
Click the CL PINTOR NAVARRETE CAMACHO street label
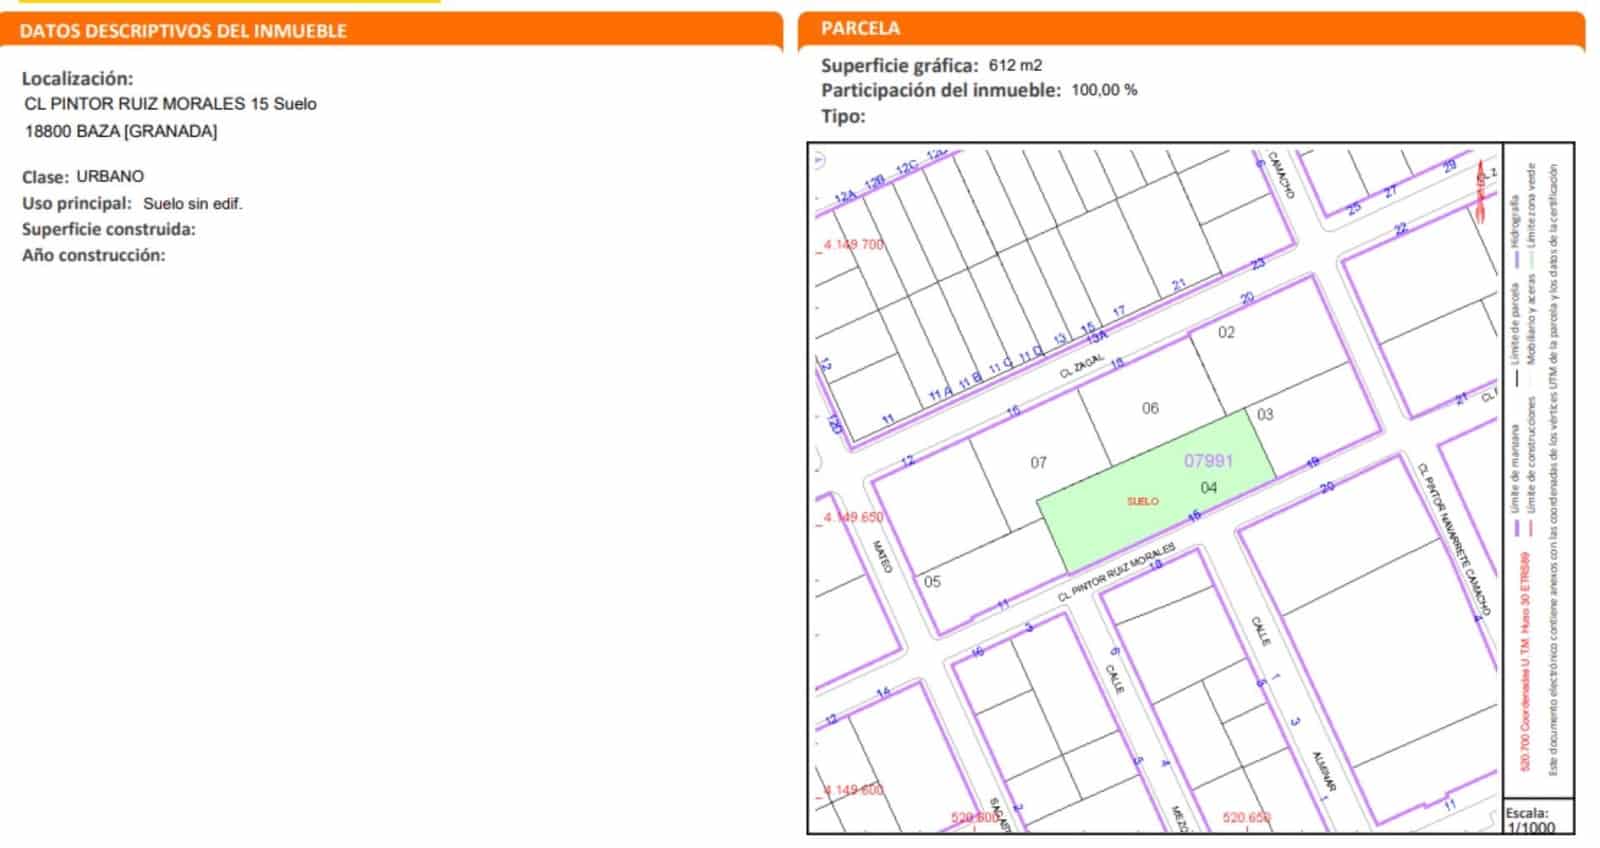tap(1455, 538)
